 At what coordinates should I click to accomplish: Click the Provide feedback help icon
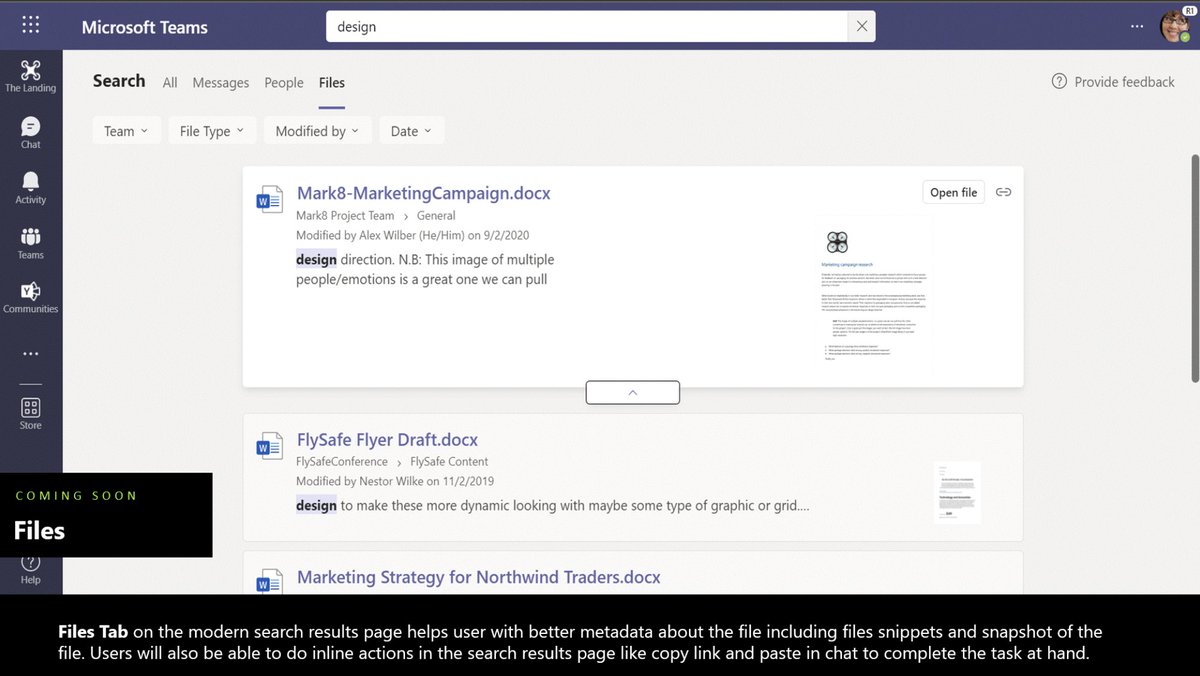tap(1060, 81)
